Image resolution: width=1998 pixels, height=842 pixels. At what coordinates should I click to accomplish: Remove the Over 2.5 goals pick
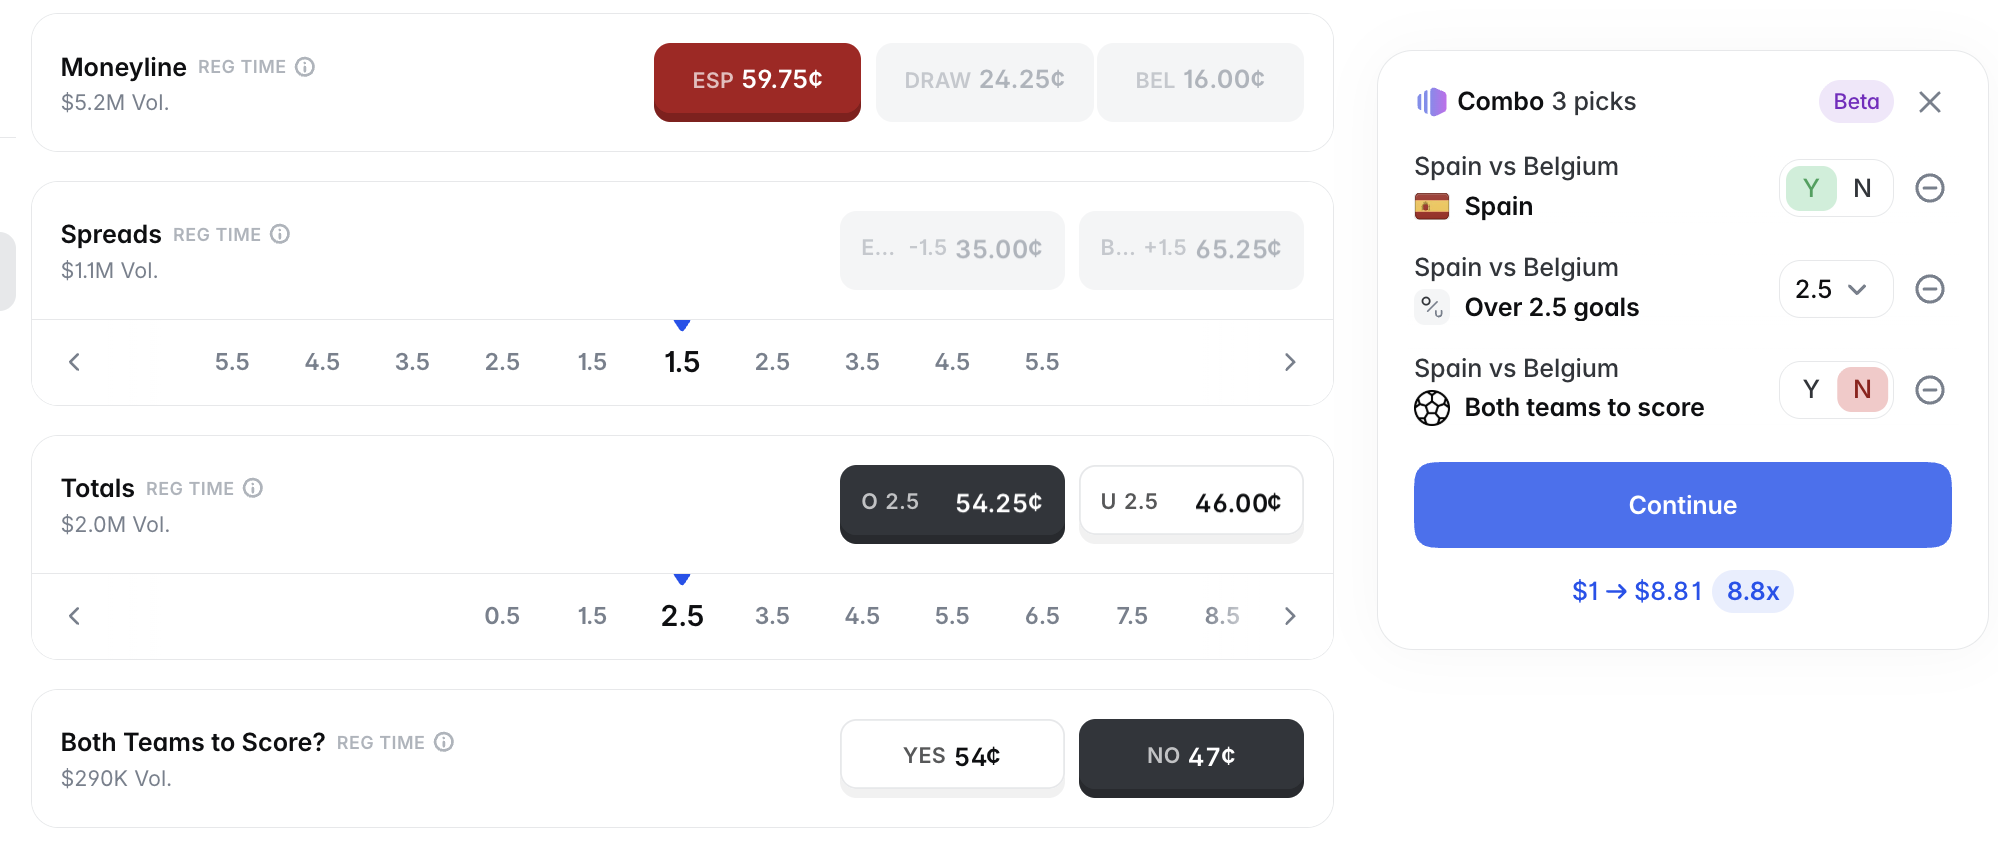pyautogui.click(x=1930, y=289)
